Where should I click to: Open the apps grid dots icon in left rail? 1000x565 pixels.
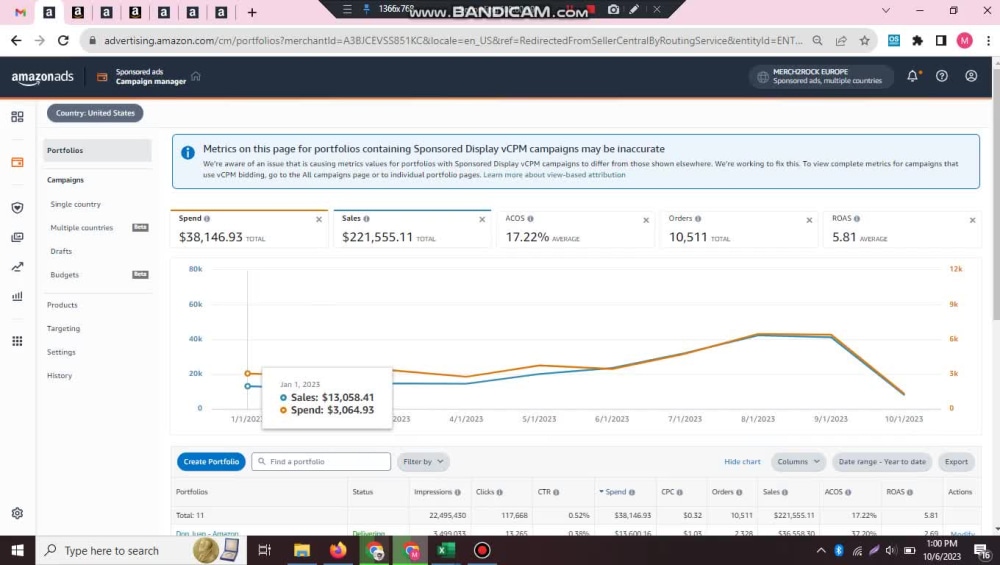[17, 341]
